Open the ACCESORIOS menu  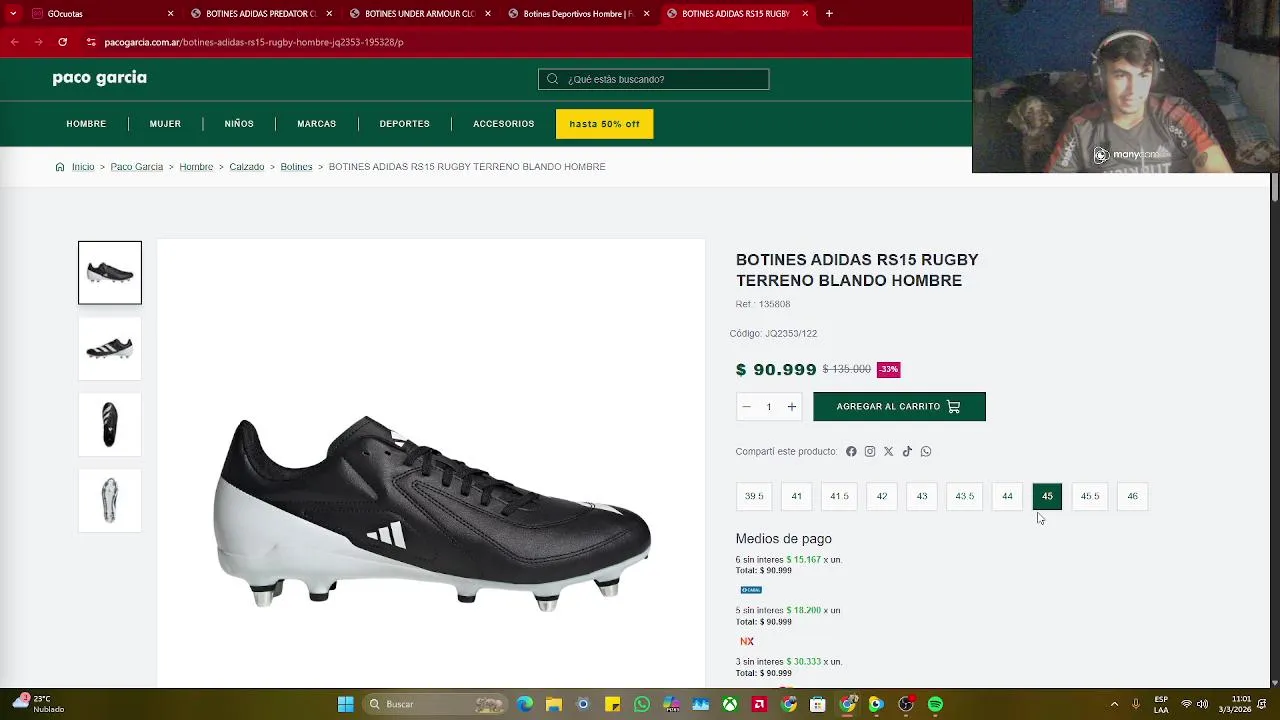click(503, 124)
